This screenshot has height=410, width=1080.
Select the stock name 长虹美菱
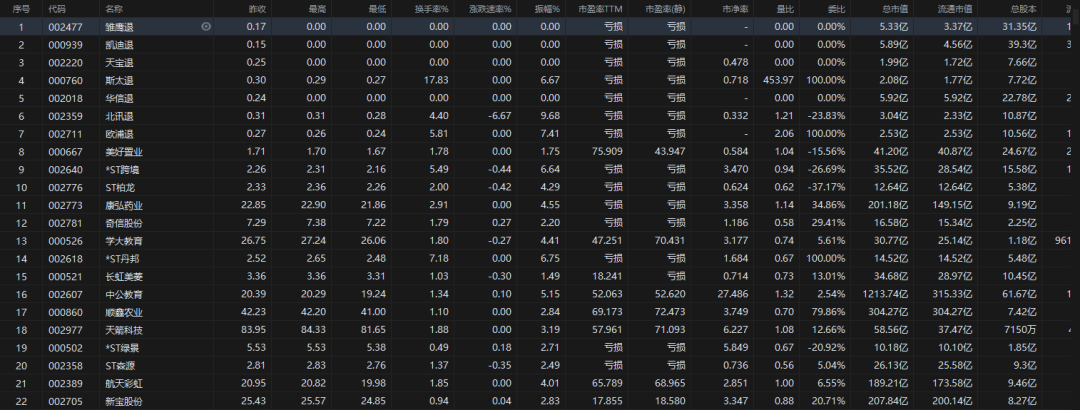point(124,276)
